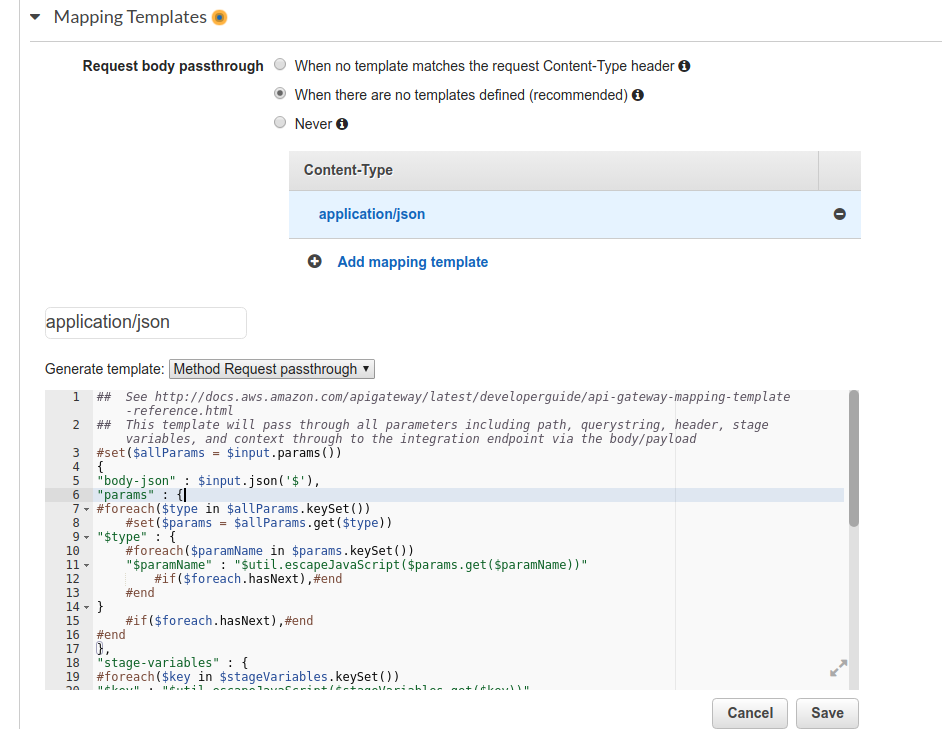Open the application/json mapping template

point(372,214)
